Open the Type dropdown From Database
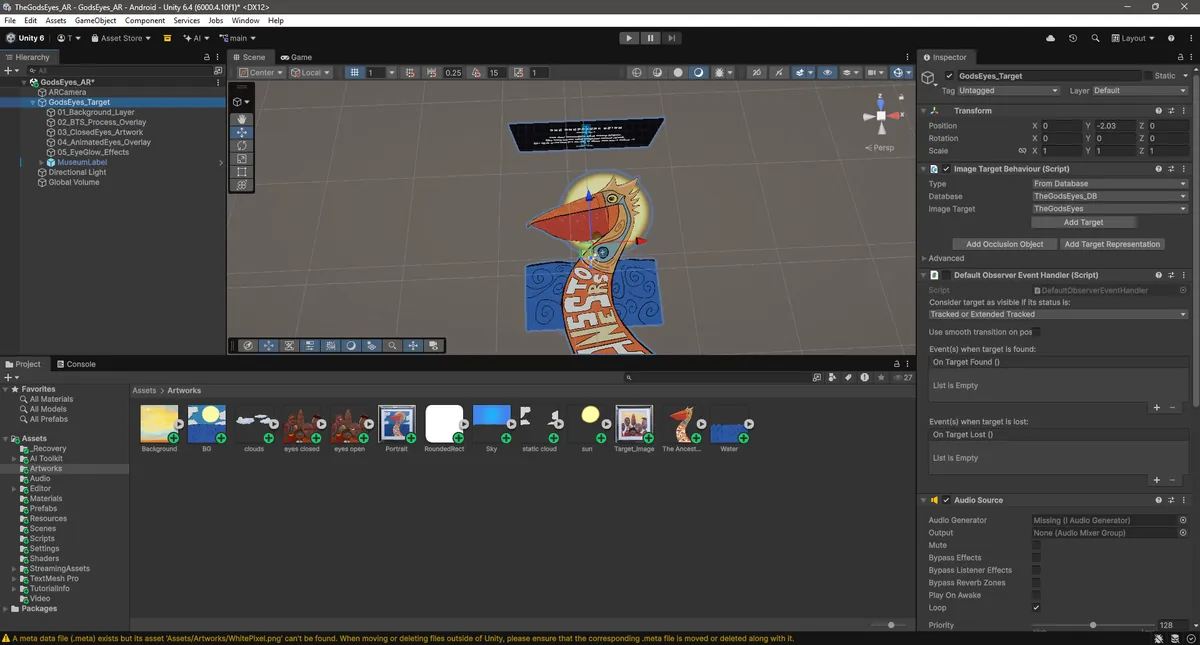The width and height of the screenshot is (1200, 645). [x=1110, y=184]
